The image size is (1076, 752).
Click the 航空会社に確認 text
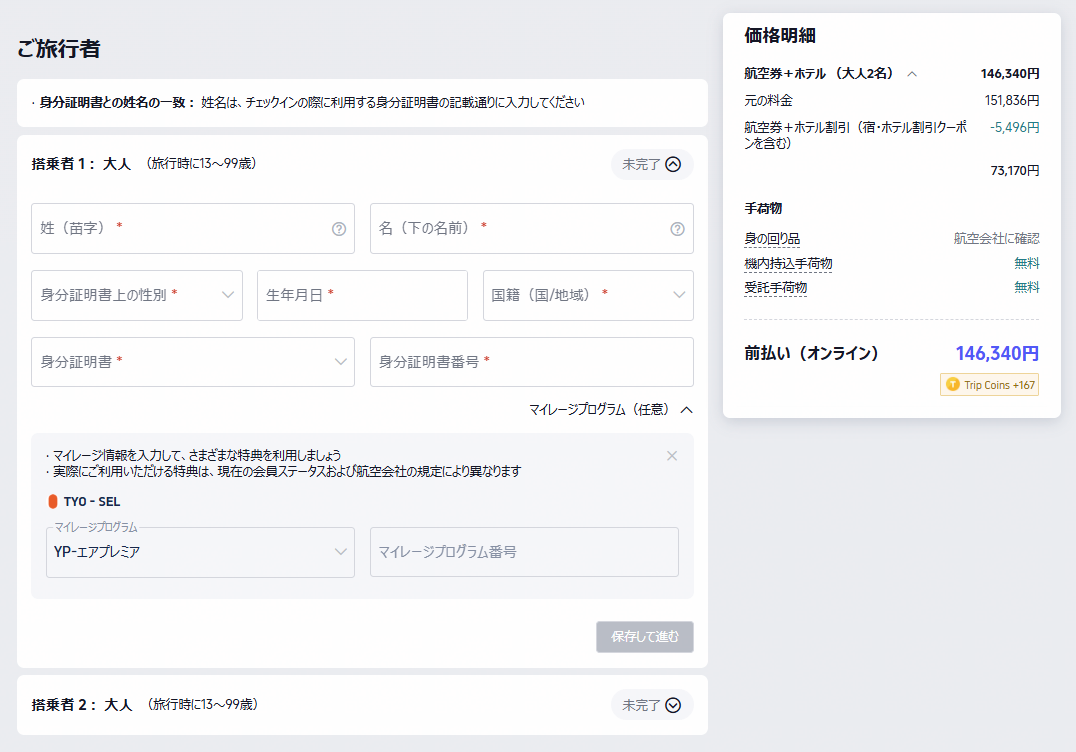click(996, 239)
